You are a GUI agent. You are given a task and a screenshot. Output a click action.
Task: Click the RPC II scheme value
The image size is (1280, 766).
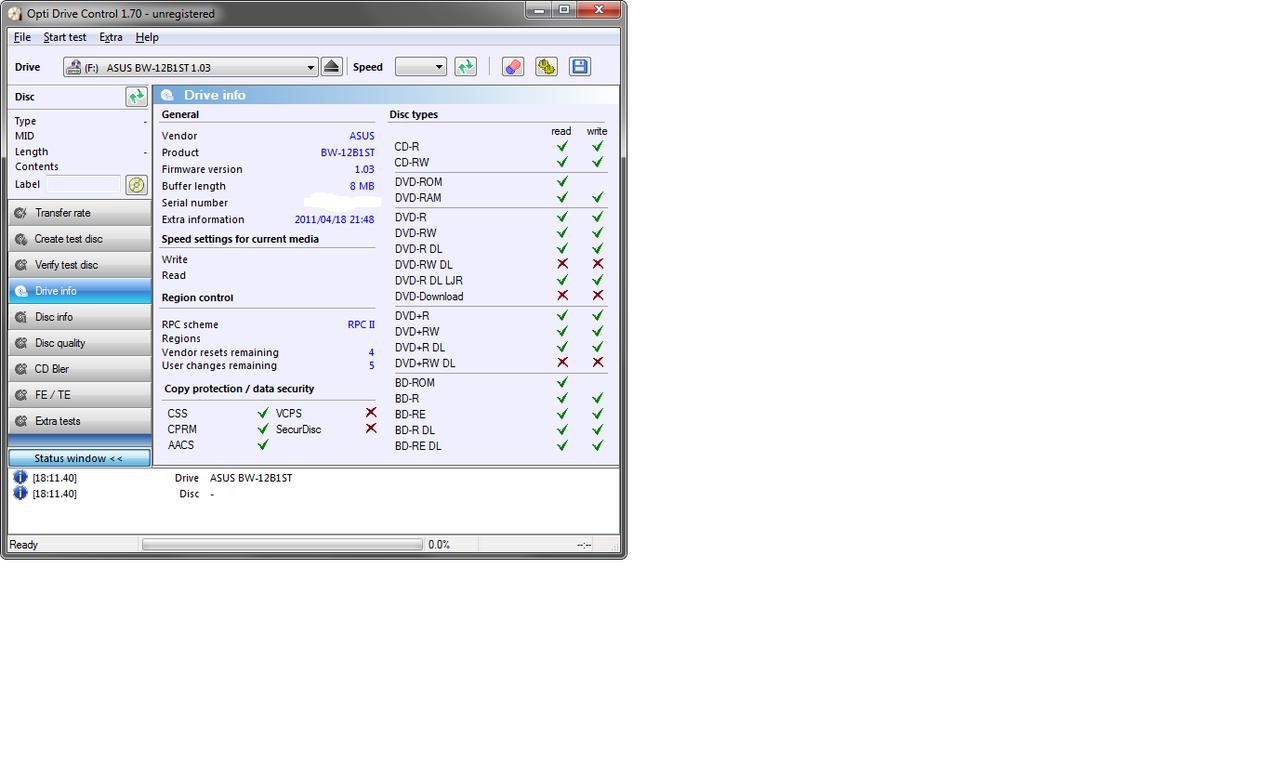tap(362, 325)
